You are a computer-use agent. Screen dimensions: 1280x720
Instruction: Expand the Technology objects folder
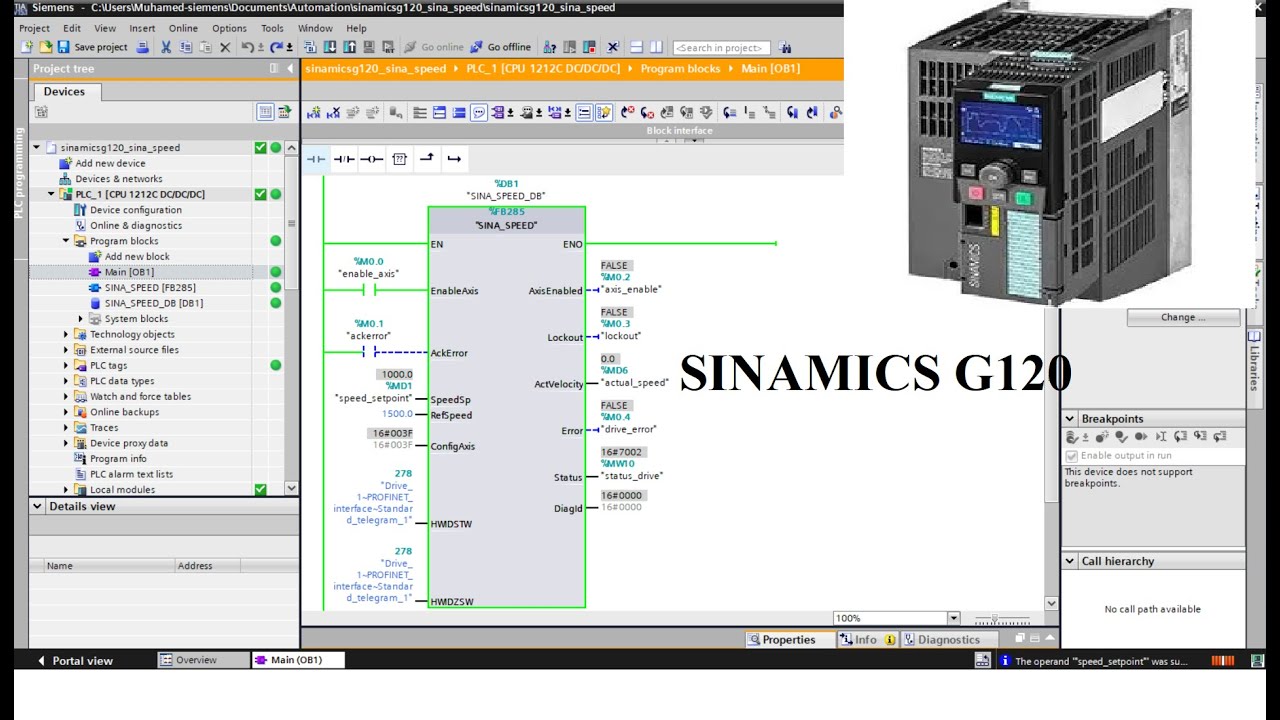point(67,334)
